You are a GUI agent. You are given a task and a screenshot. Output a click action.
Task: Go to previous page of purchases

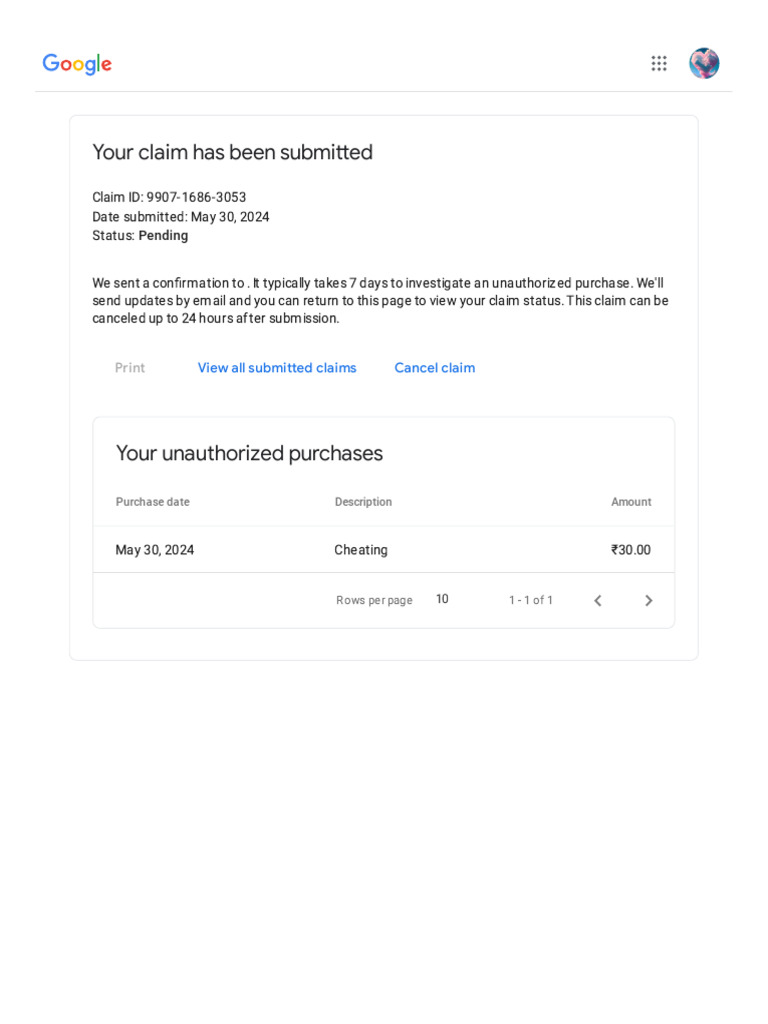pyautogui.click(x=598, y=600)
